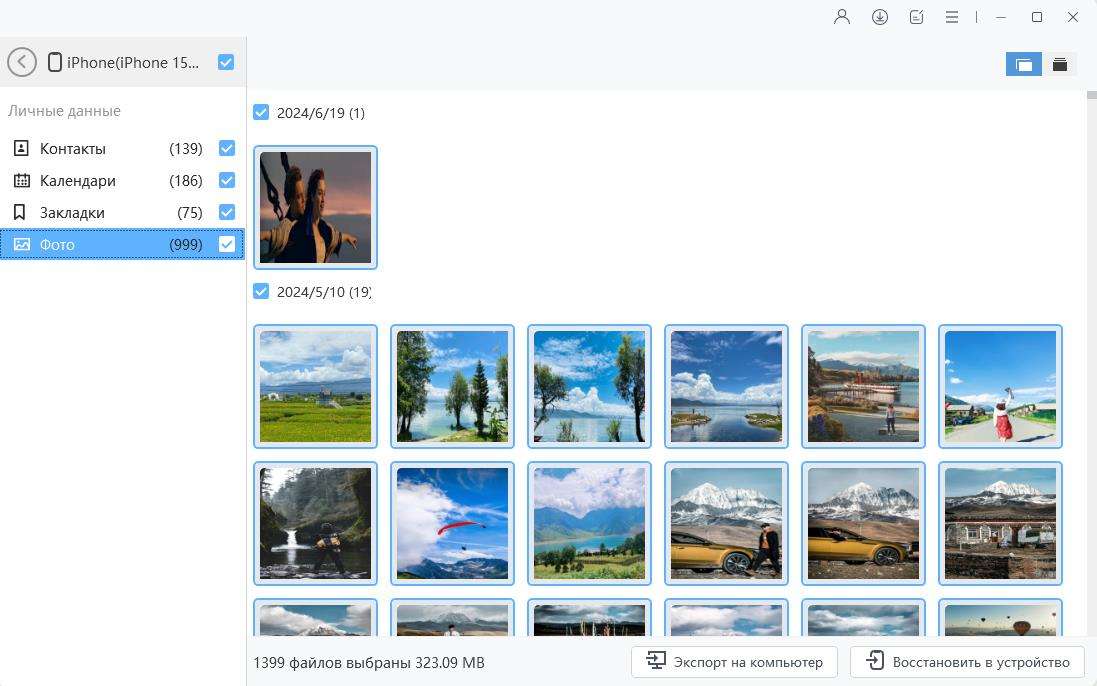
Task: Click the 2024/6/19 (1) date label
Action: pos(320,113)
